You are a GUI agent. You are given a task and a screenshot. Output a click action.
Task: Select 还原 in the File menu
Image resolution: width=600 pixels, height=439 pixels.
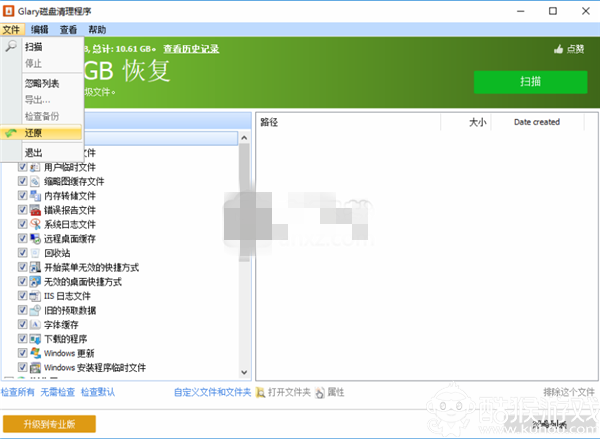[x=41, y=133]
